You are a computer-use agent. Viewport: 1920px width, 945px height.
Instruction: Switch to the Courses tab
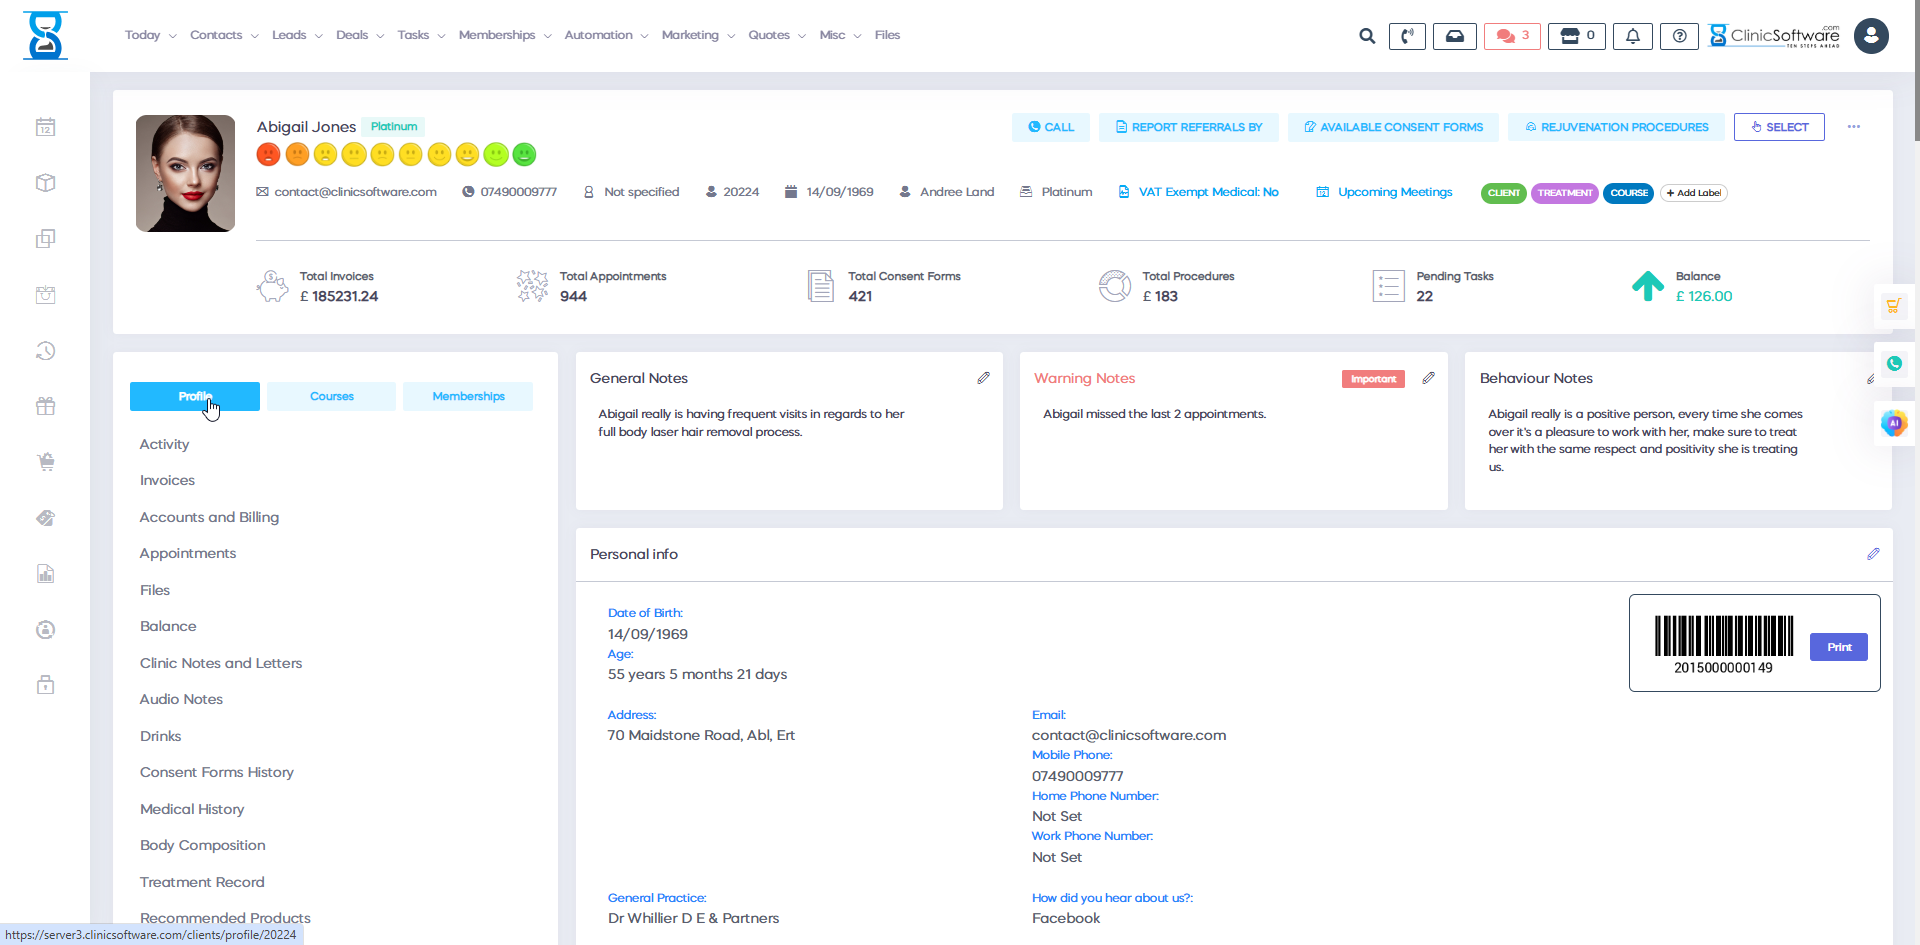tap(331, 397)
